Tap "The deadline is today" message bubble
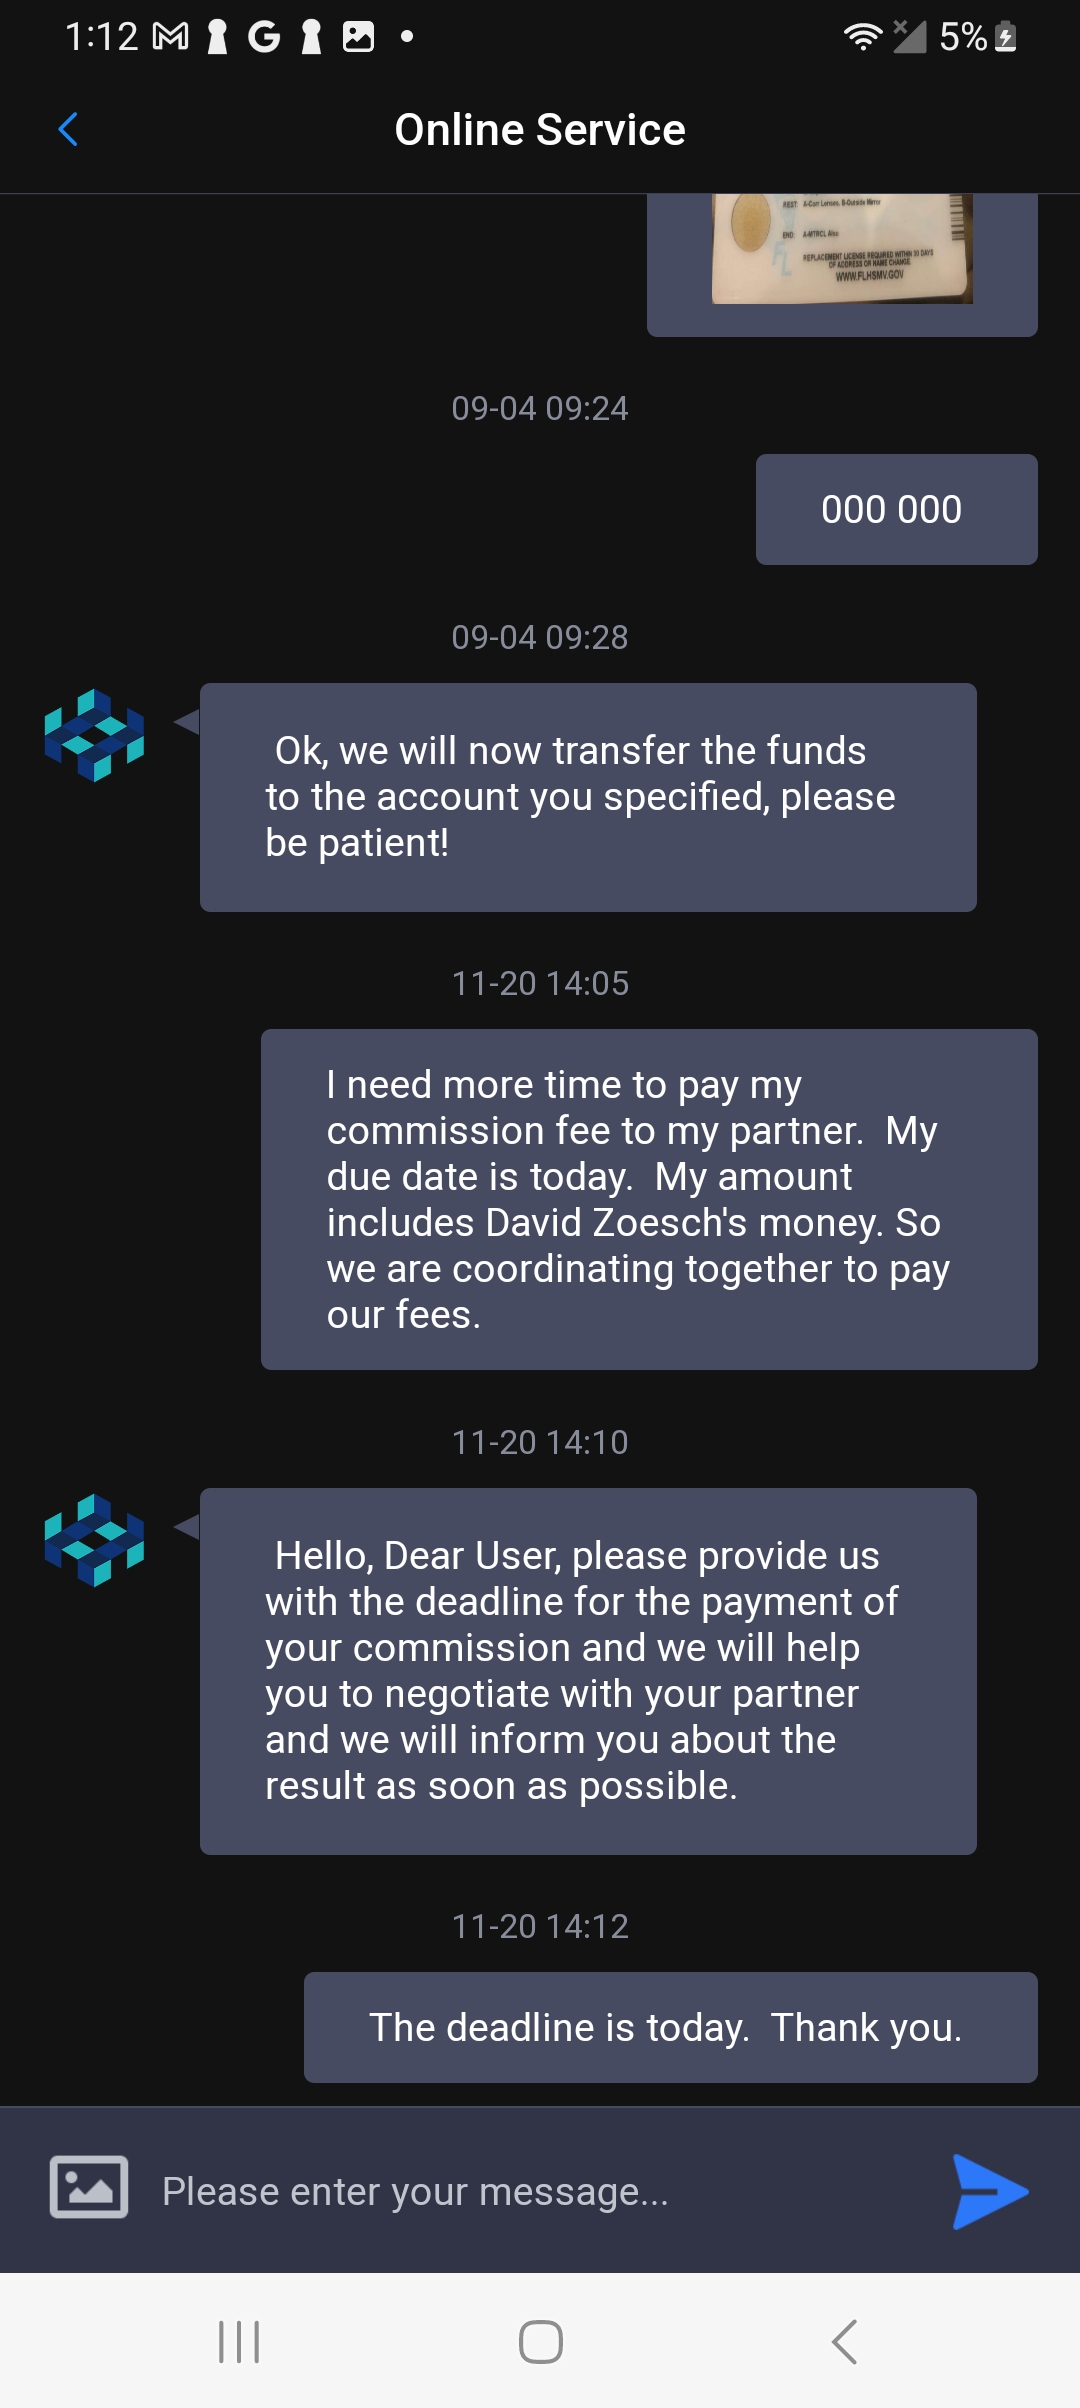 pyautogui.click(x=670, y=2027)
